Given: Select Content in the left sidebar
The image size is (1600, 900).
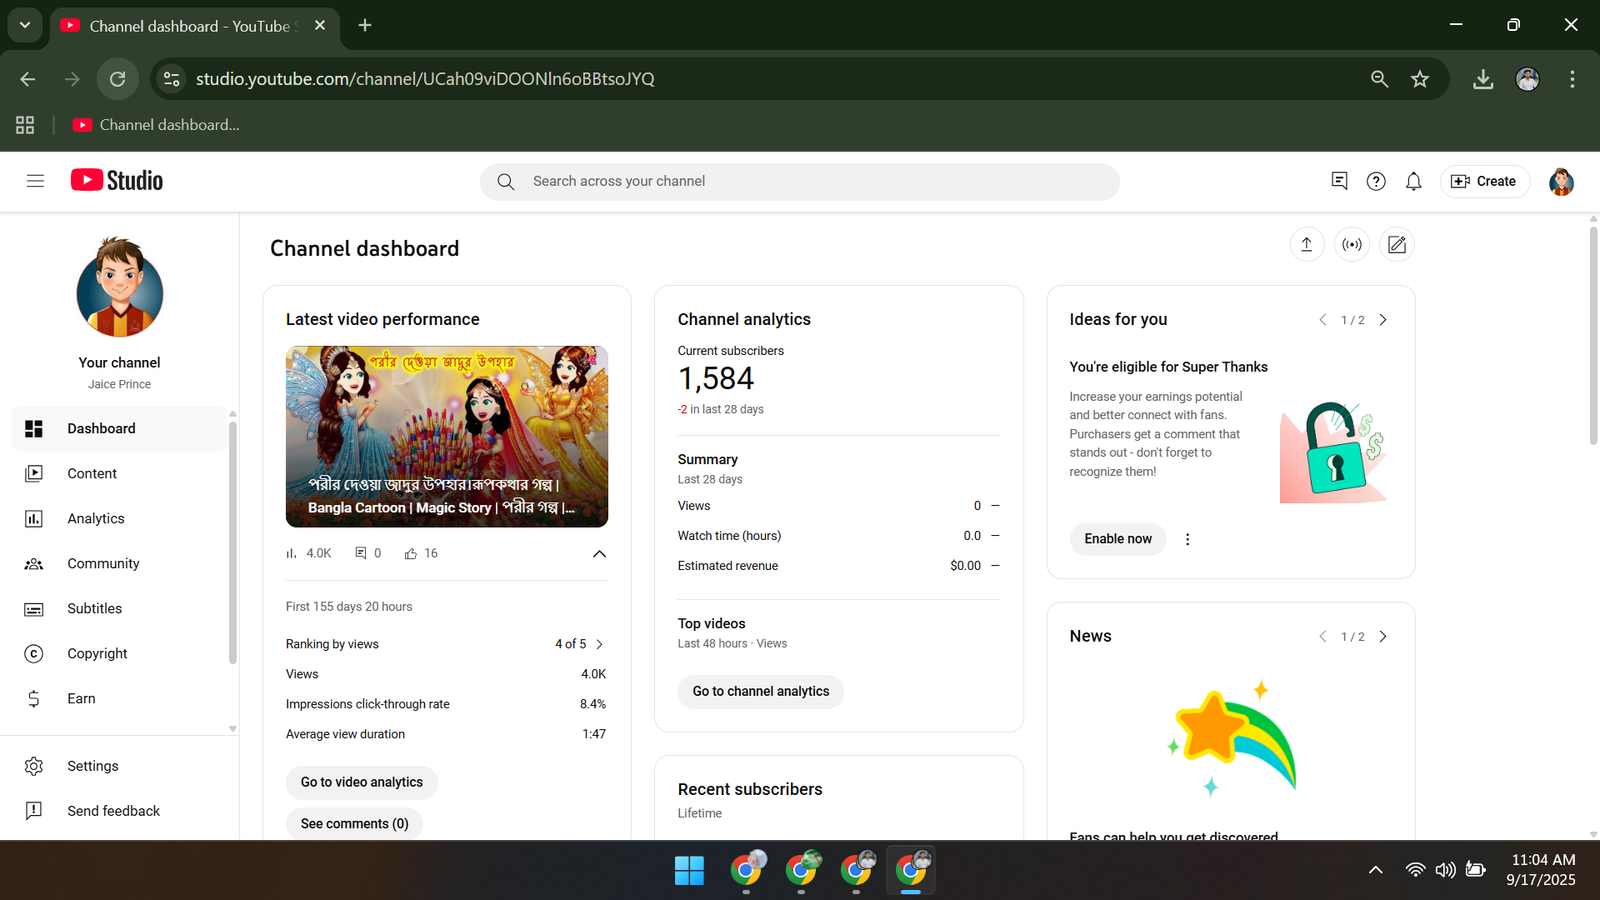Looking at the screenshot, I should click(x=92, y=473).
